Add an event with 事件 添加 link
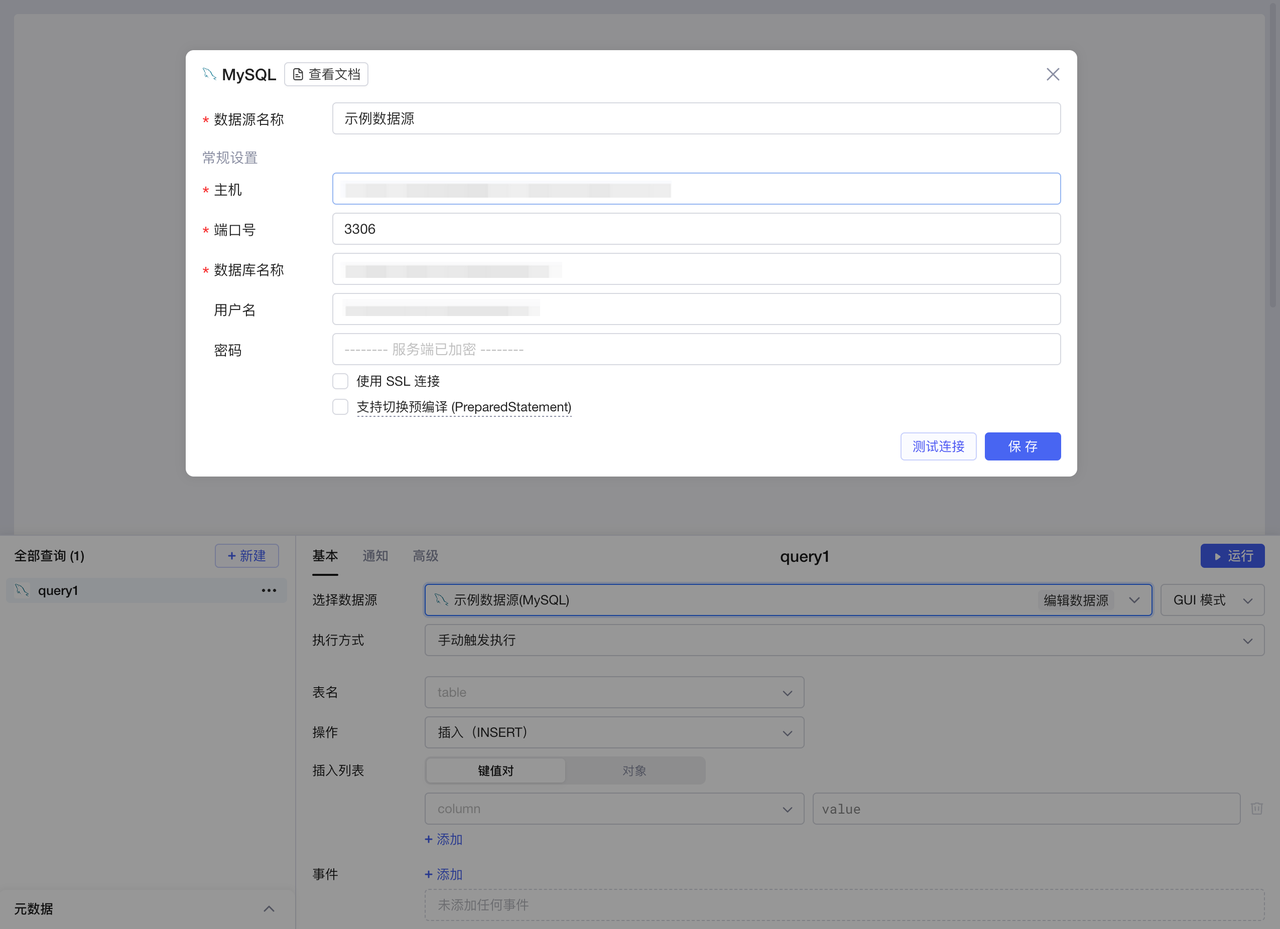 [x=443, y=874]
